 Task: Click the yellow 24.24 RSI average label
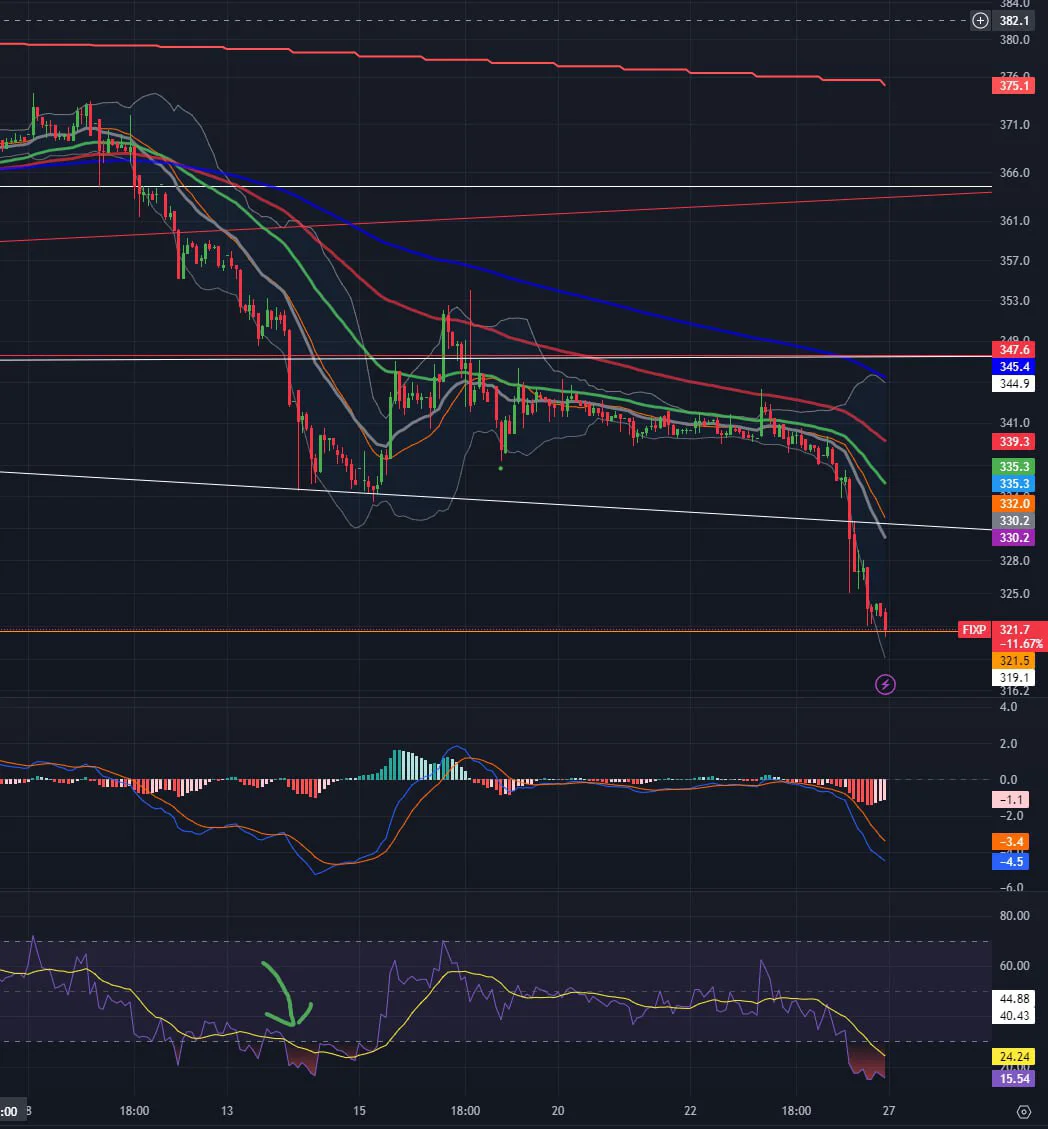[x=1013, y=1057]
